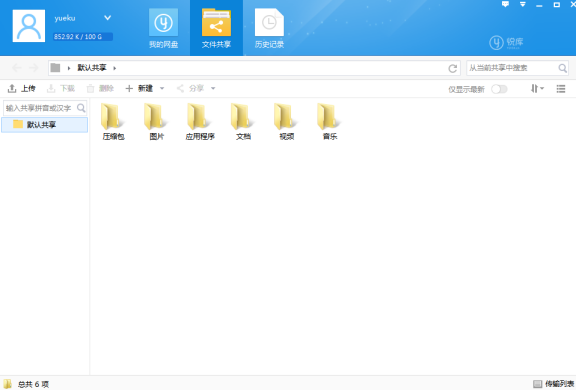The height and width of the screenshot is (390, 577).
Task: Open the 历史记录 tab
Action: [269, 28]
